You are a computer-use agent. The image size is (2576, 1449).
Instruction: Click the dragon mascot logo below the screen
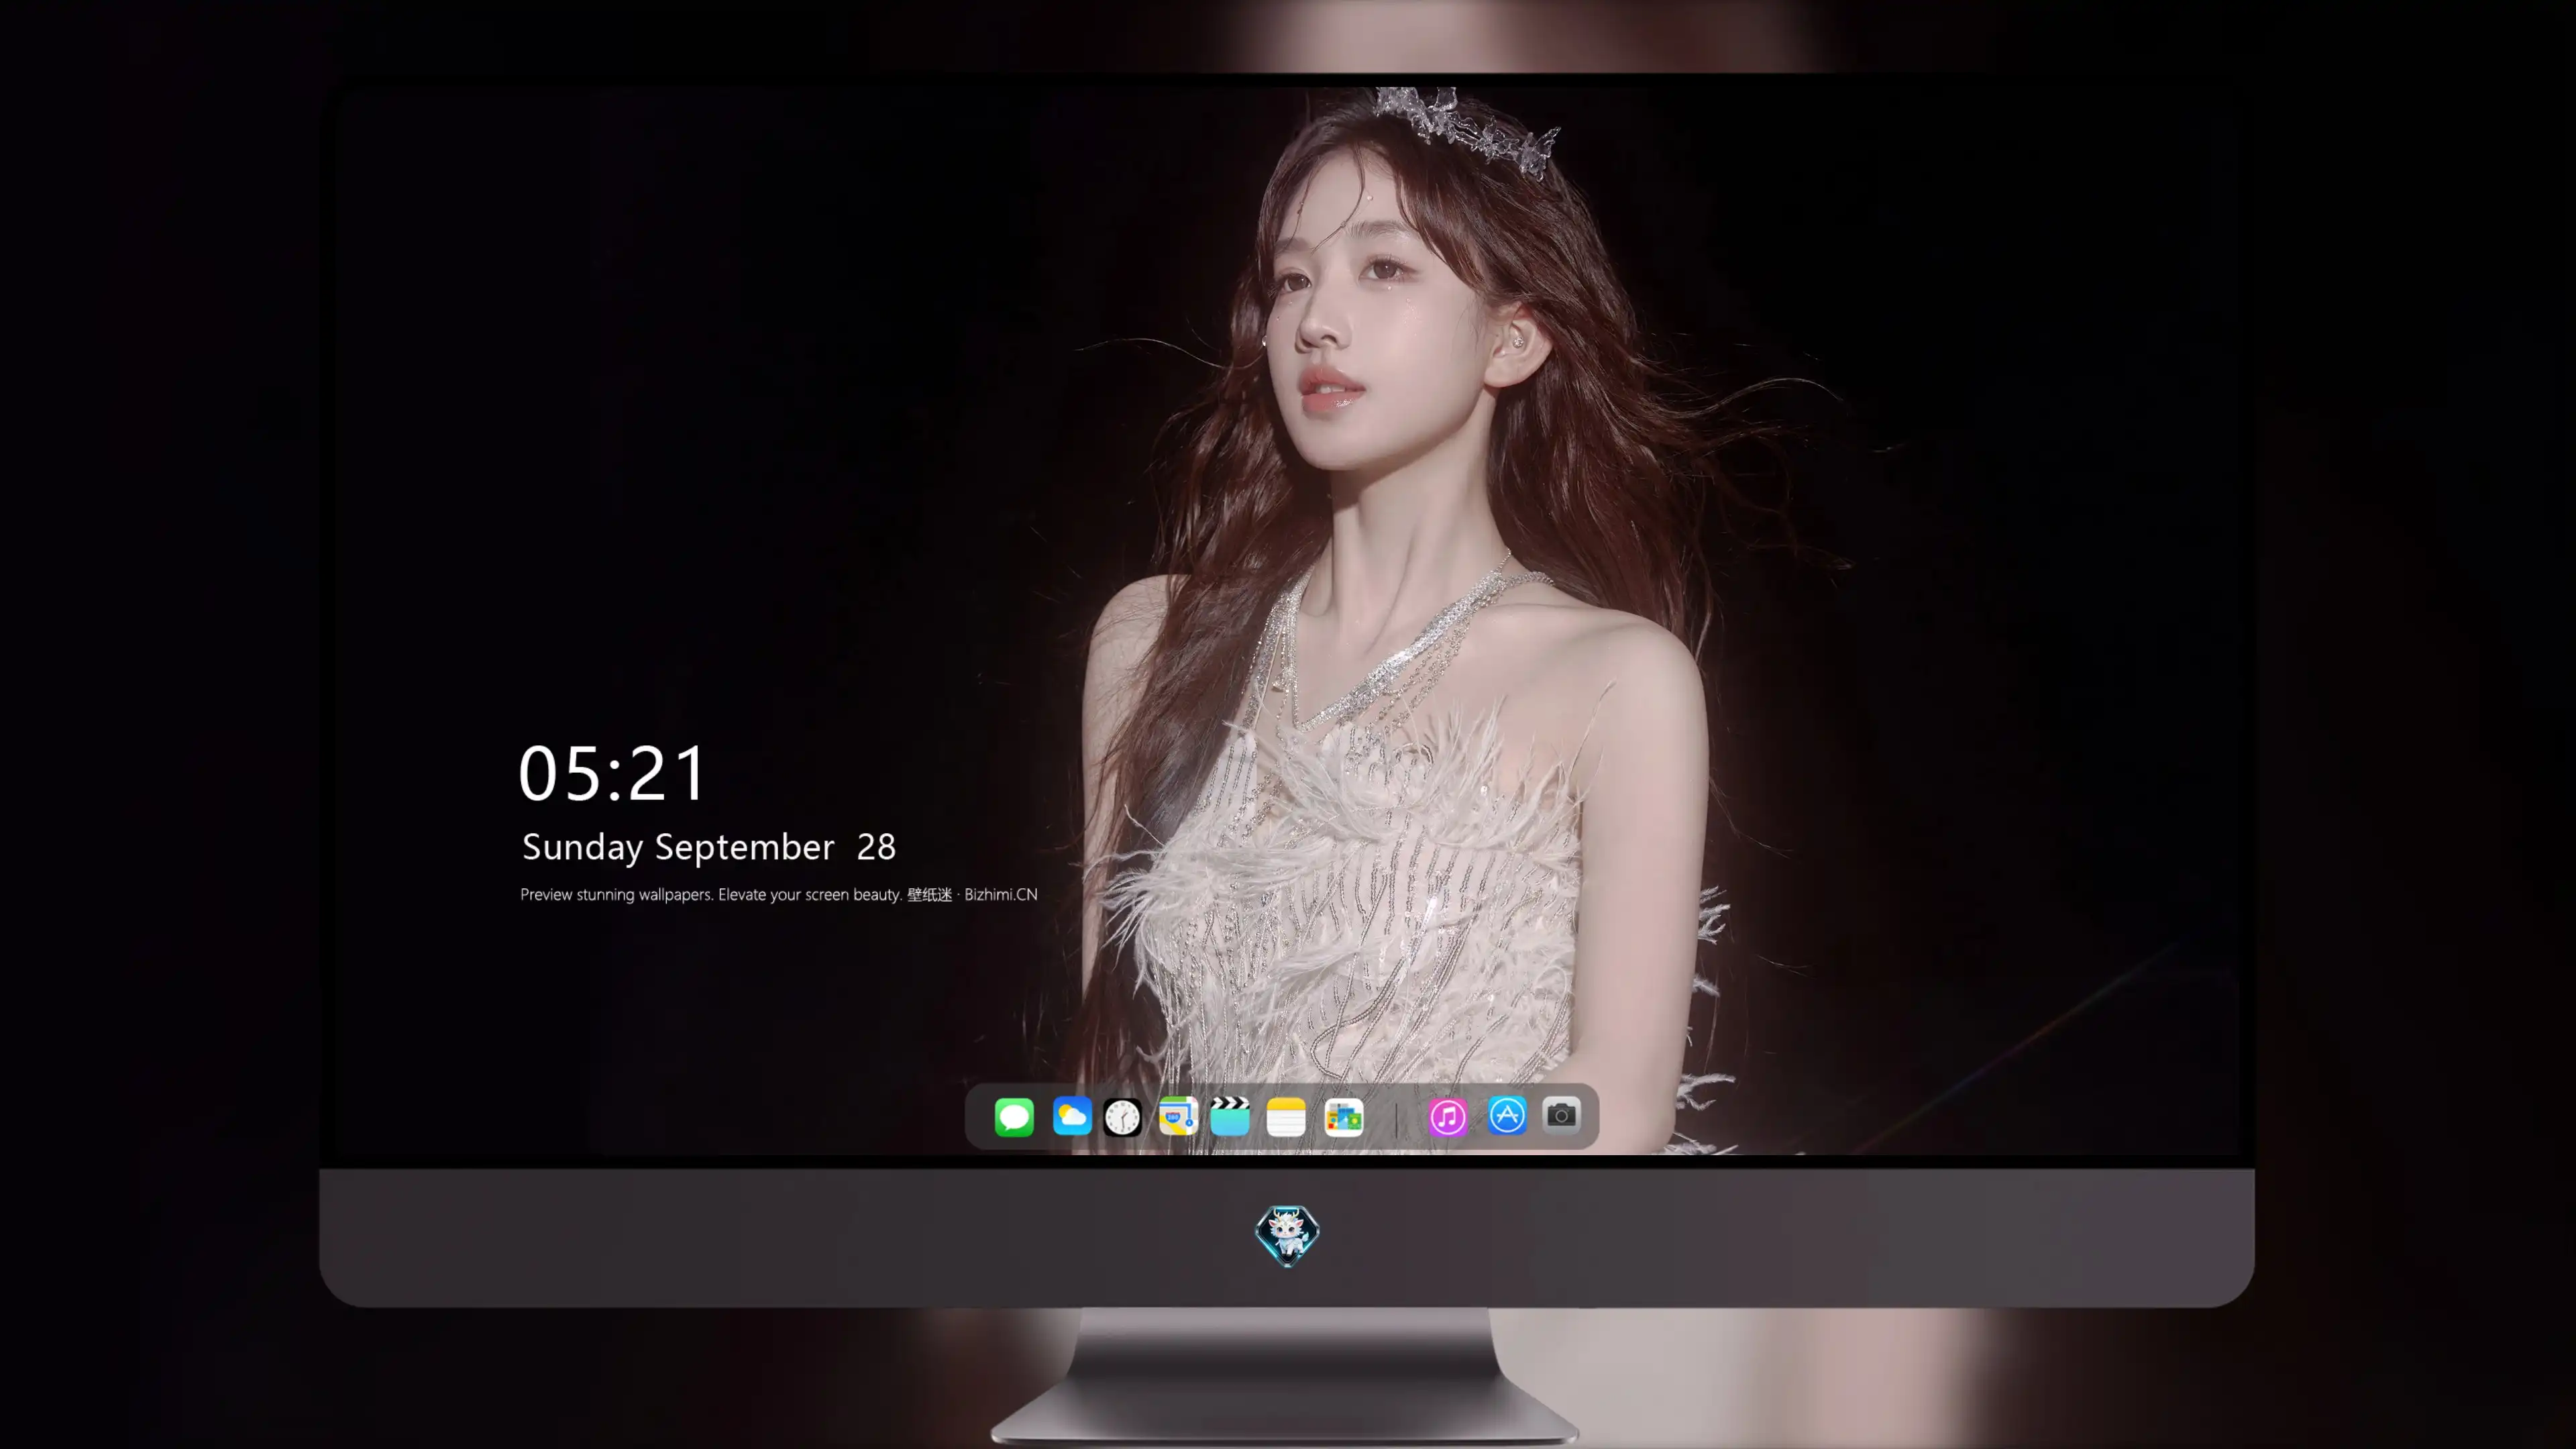coord(1287,1236)
